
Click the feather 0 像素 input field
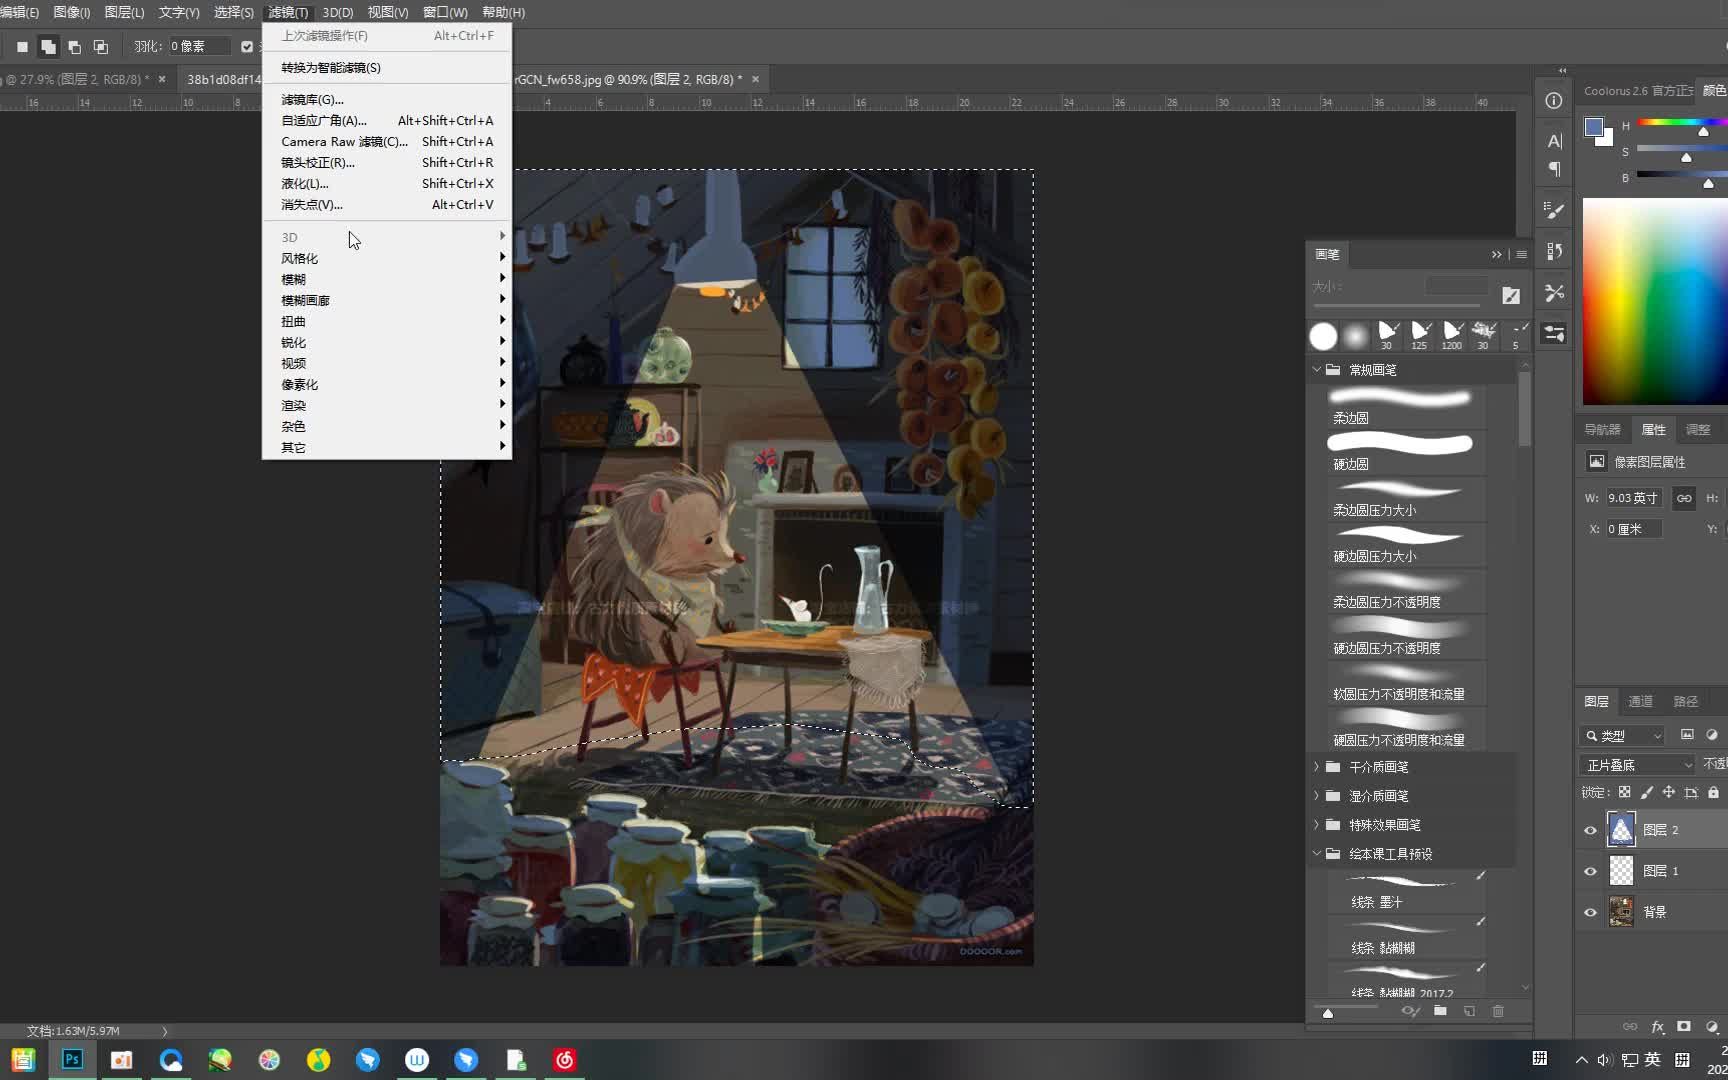[198, 46]
